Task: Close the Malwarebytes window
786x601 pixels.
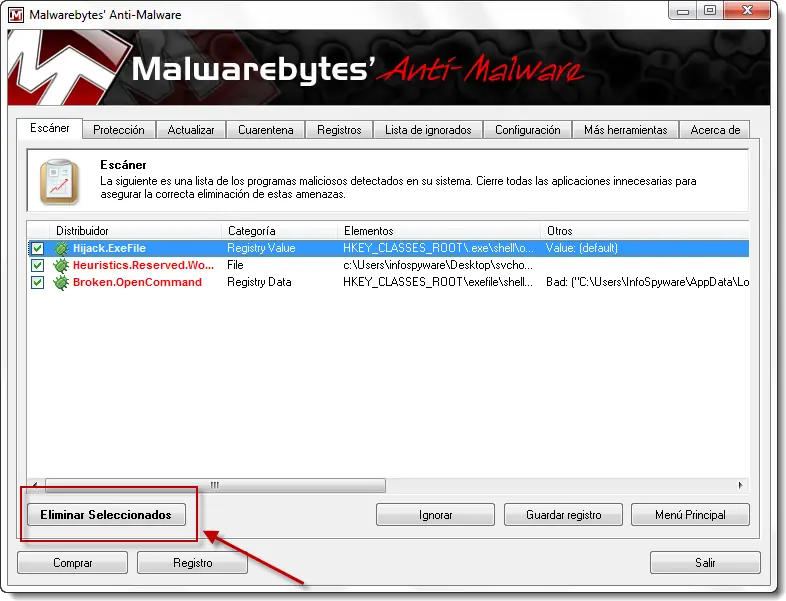Action: click(747, 11)
